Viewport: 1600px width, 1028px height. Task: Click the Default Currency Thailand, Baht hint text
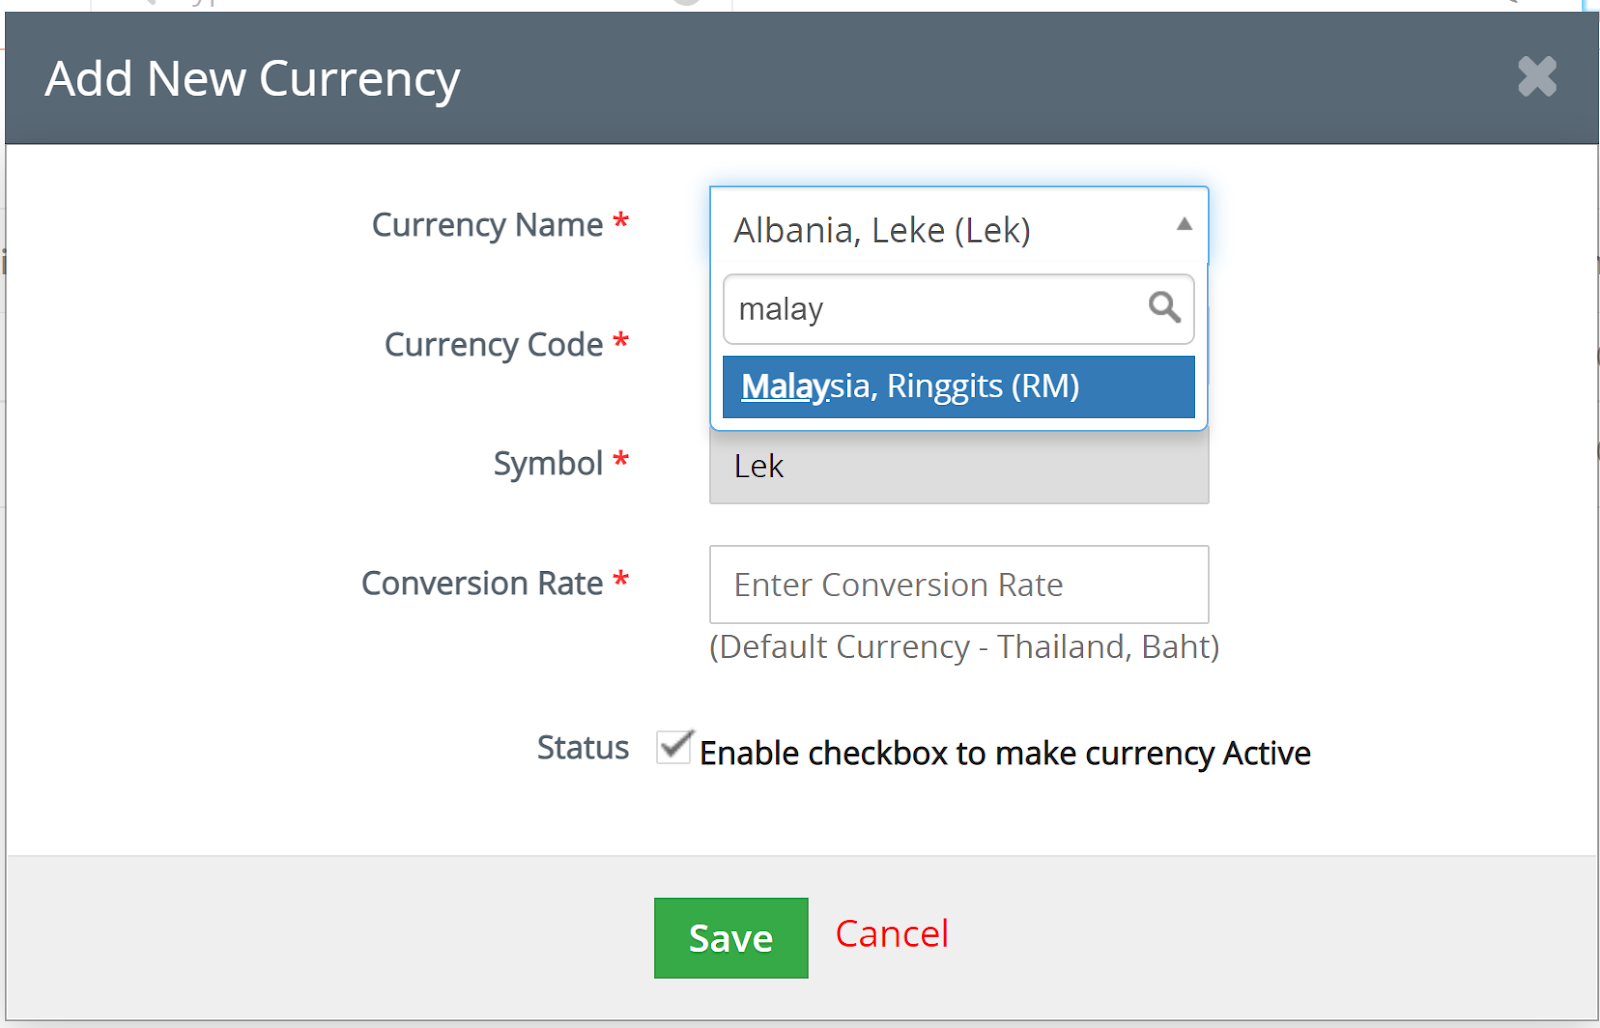tap(964, 647)
